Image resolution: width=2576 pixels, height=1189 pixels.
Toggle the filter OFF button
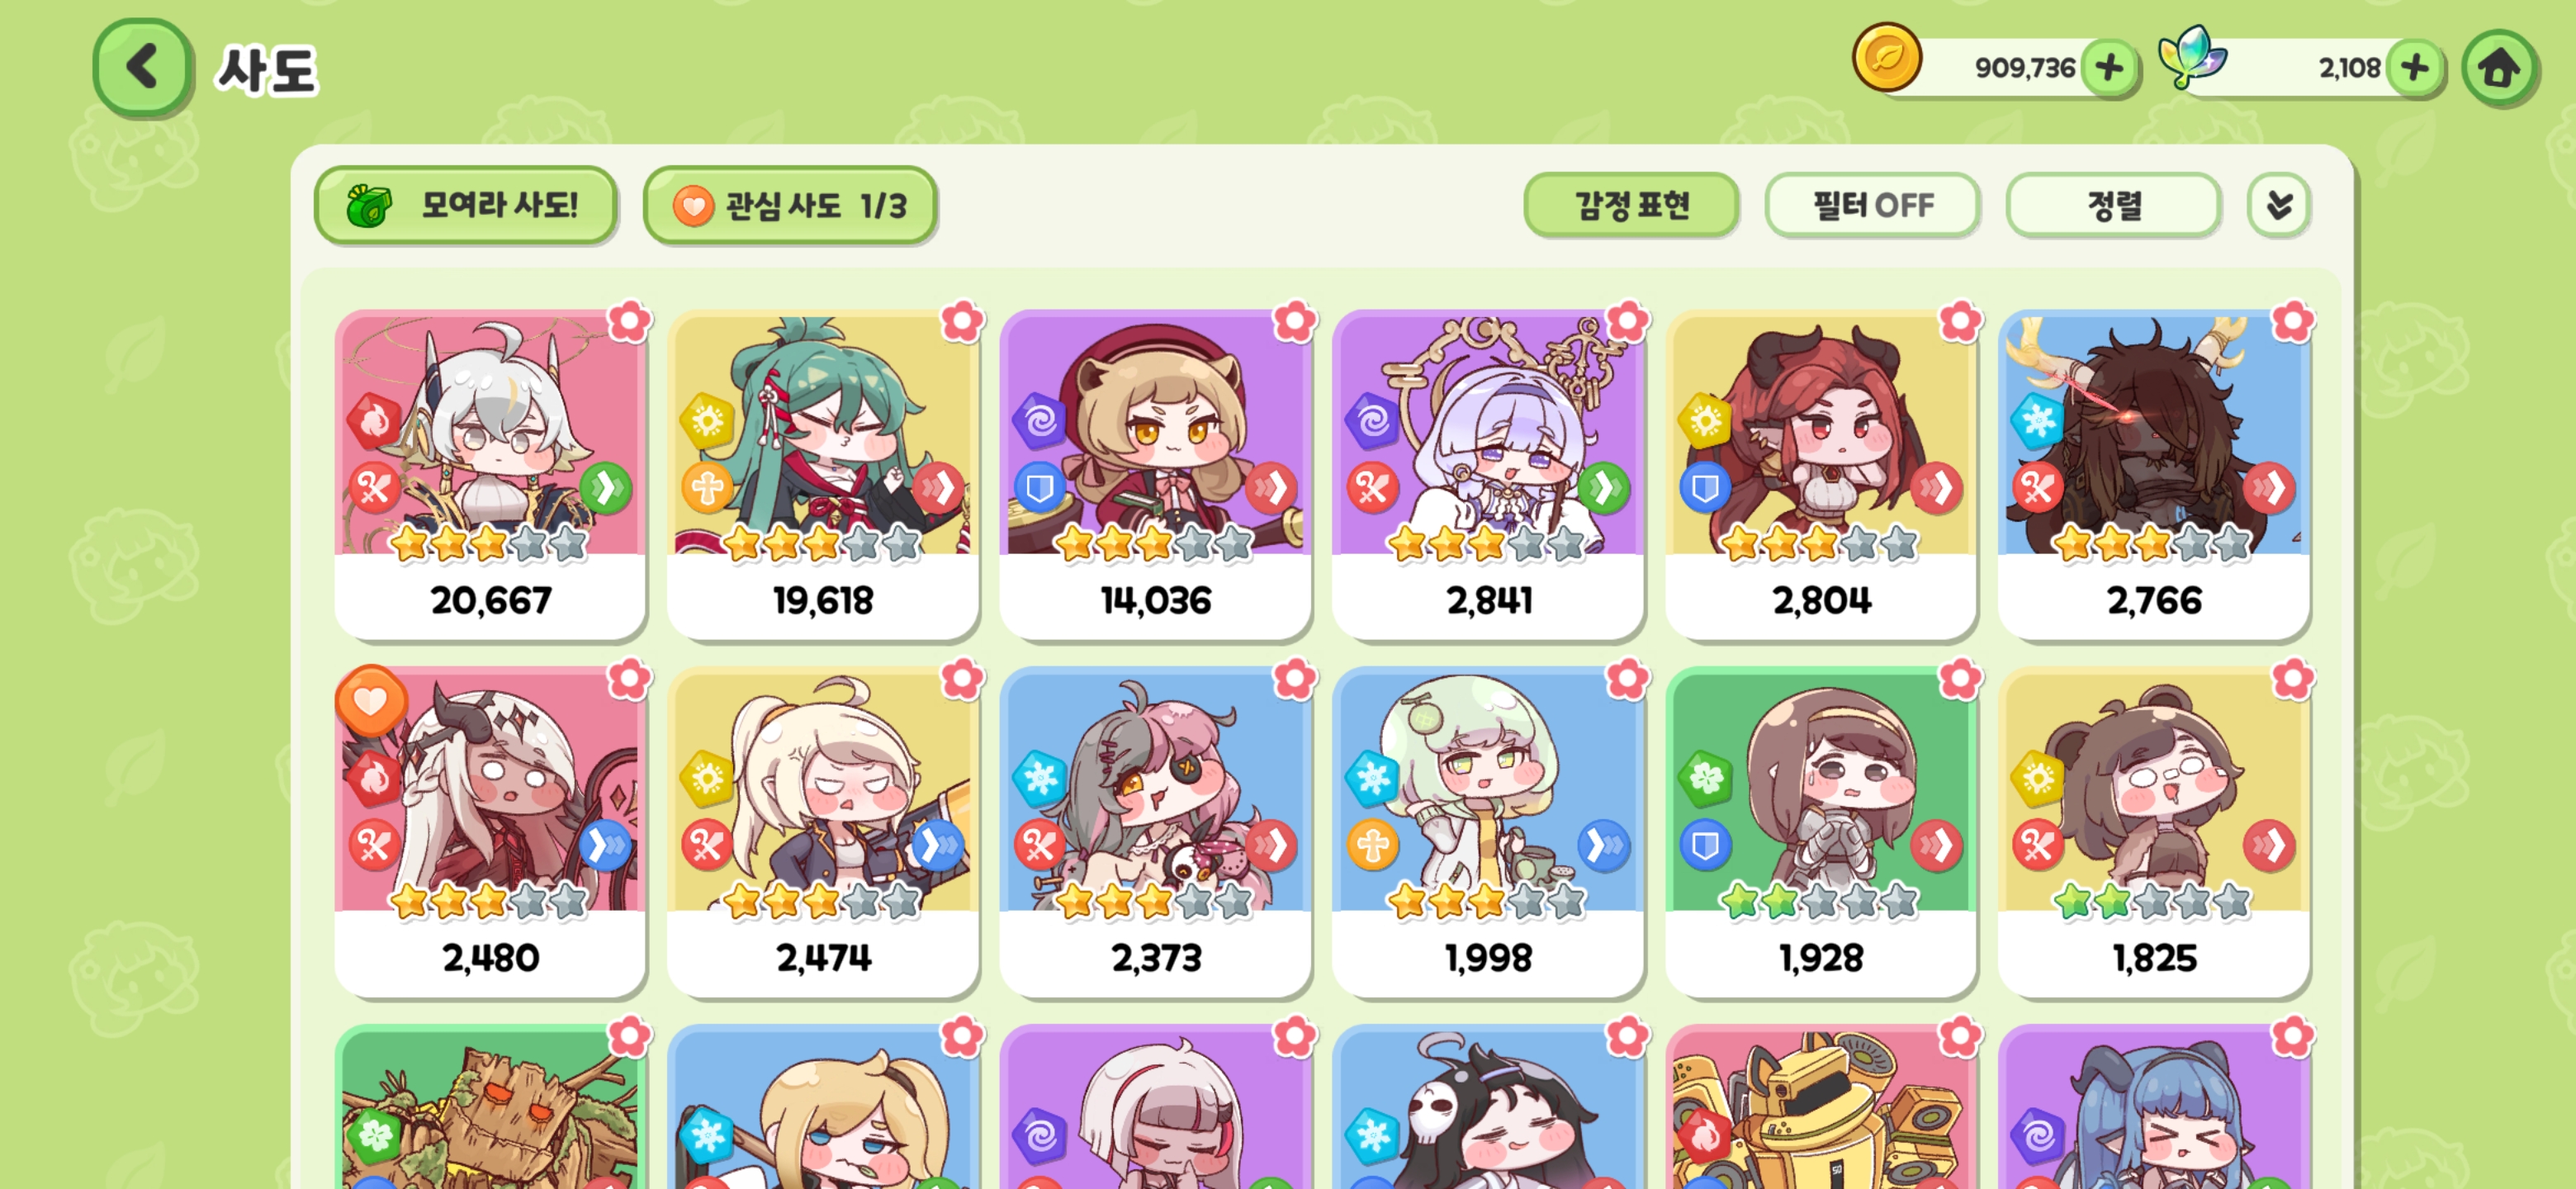[x=1872, y=206]
